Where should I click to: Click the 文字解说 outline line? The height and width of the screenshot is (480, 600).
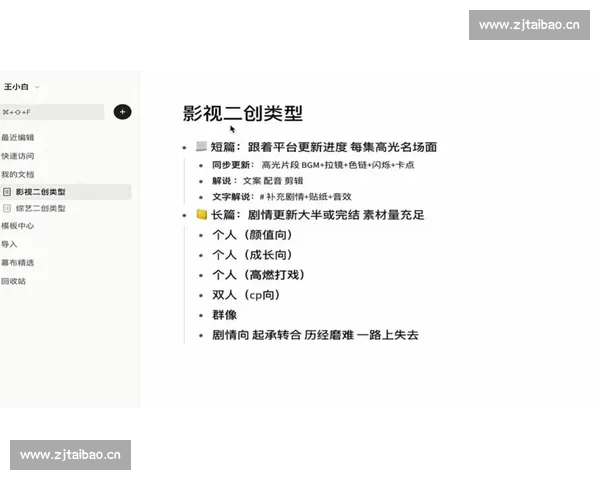point(282,197)
